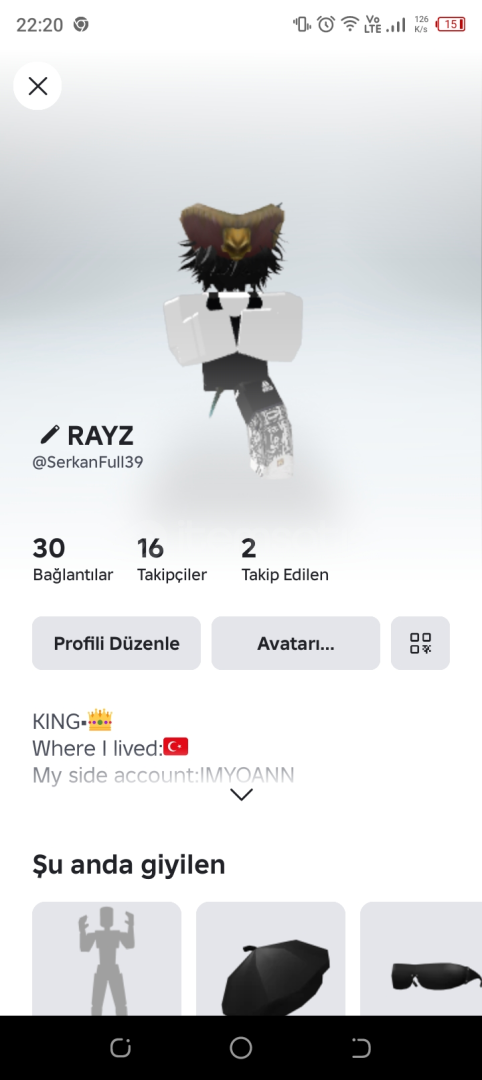Open the 16 Takipçiler list
This screenshot has width=482, height=1080.
(x=171, y=559)
